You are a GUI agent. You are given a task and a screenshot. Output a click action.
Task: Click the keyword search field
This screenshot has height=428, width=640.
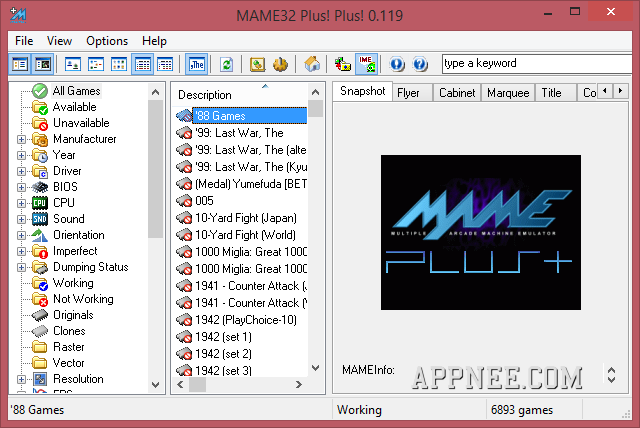(537, 64)
